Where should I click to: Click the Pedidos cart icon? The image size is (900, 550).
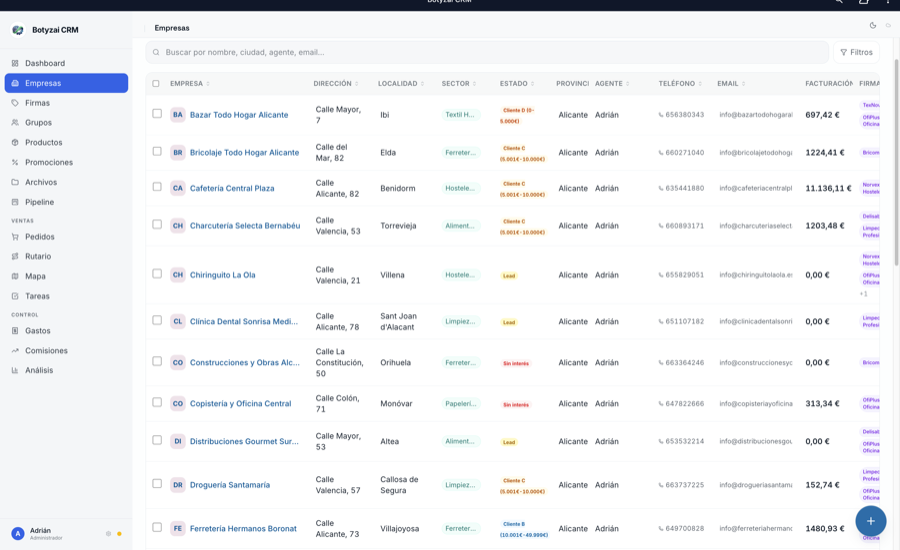(x=15, y=237)
